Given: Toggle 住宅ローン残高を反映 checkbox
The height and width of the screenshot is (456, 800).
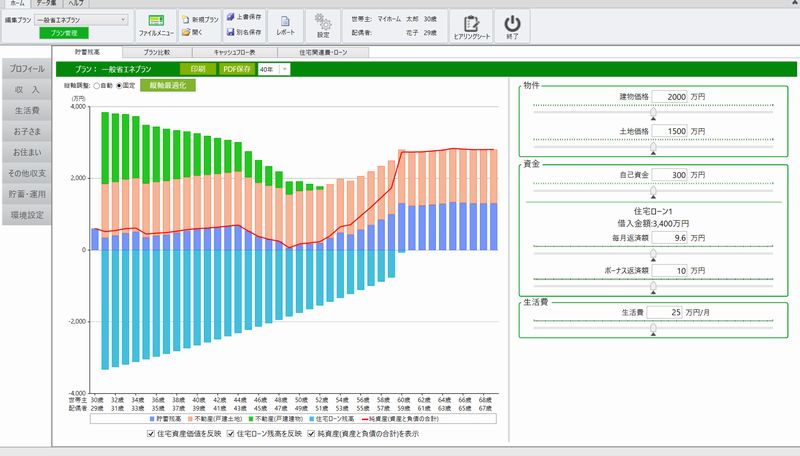Looking at the screenshot, I should point(232,435).
